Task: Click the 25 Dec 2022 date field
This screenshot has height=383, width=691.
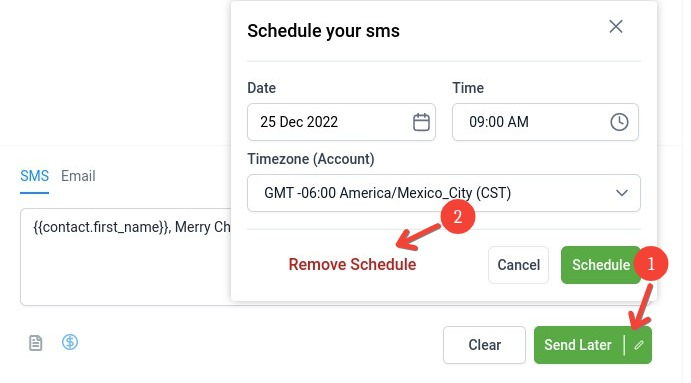Action: point(341,122)
